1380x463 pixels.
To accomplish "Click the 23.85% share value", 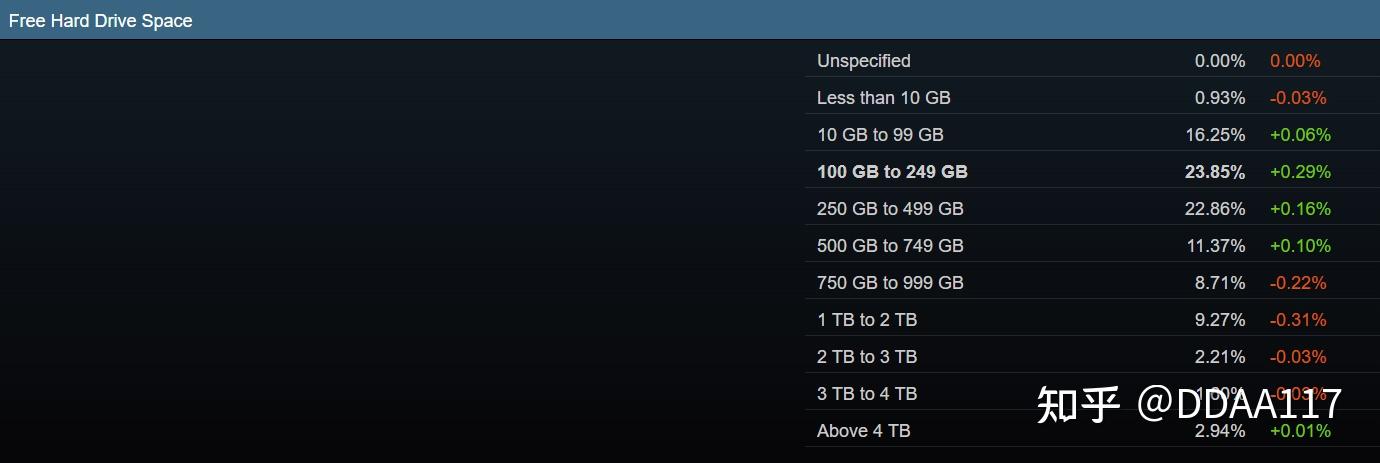I will [x=1215, y=172].
